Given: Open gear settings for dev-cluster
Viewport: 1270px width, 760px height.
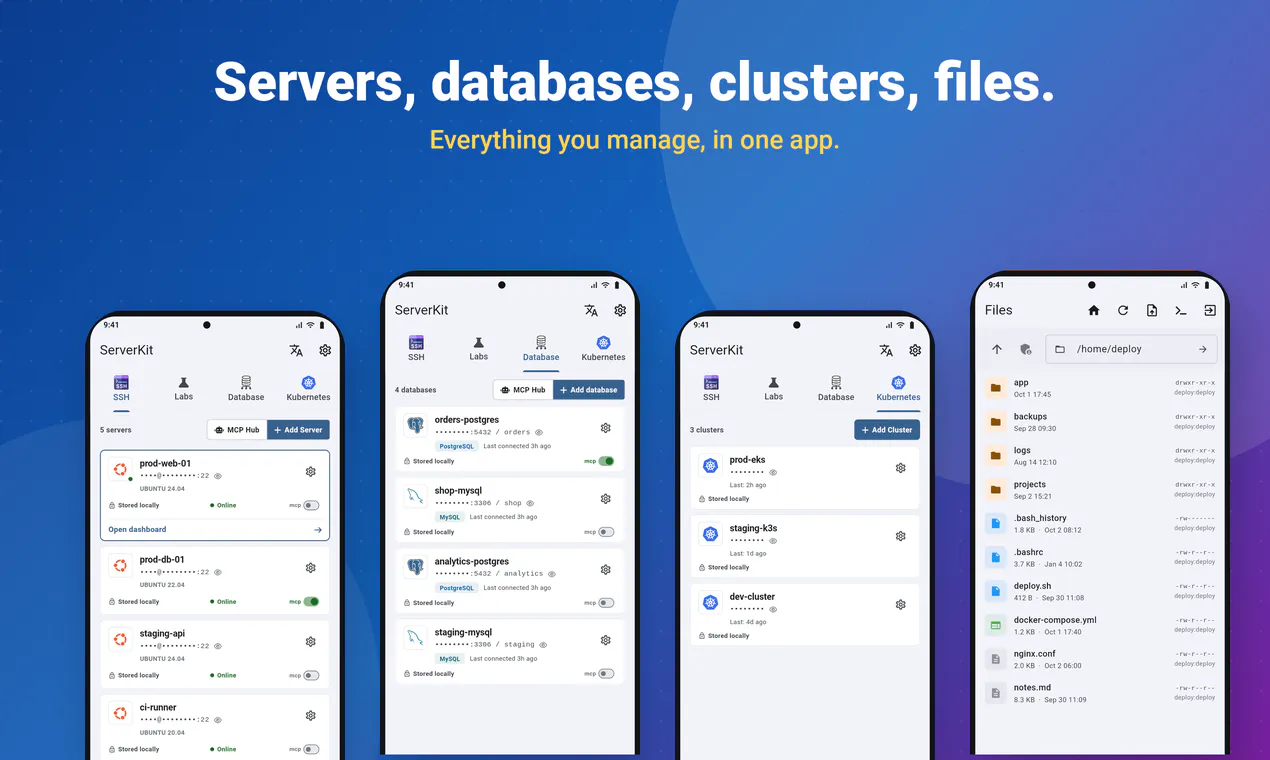Looking at the screenshot, I should (x=901, y=604).
